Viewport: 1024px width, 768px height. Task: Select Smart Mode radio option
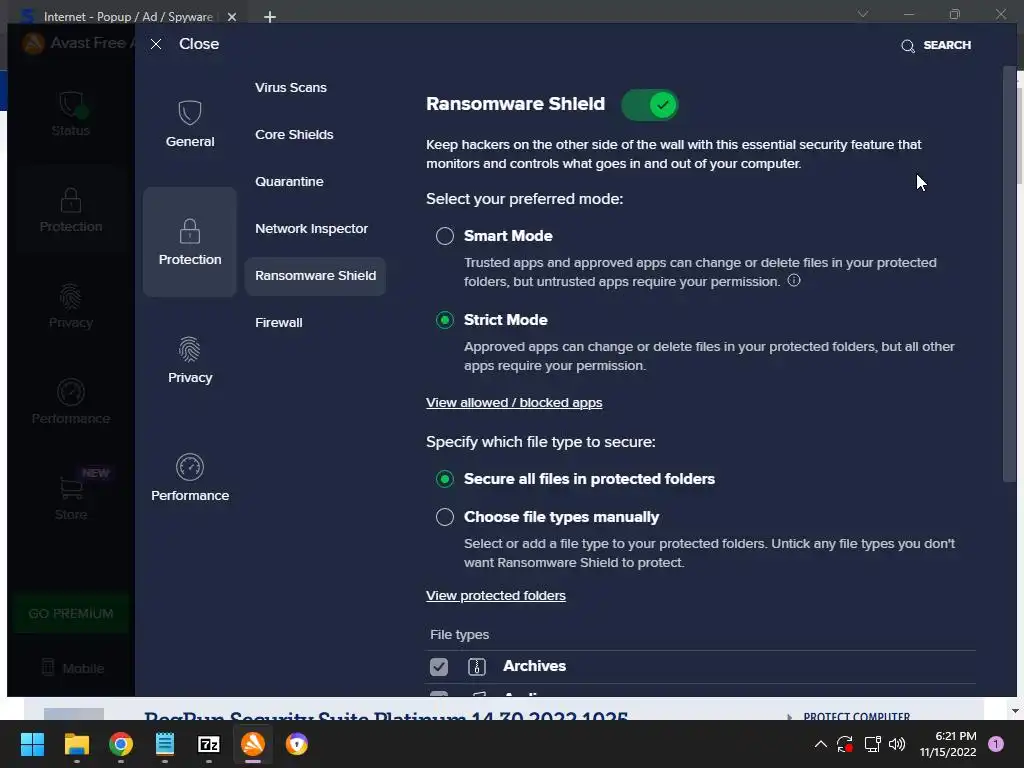pyautogui.click(x=445, y=236)
